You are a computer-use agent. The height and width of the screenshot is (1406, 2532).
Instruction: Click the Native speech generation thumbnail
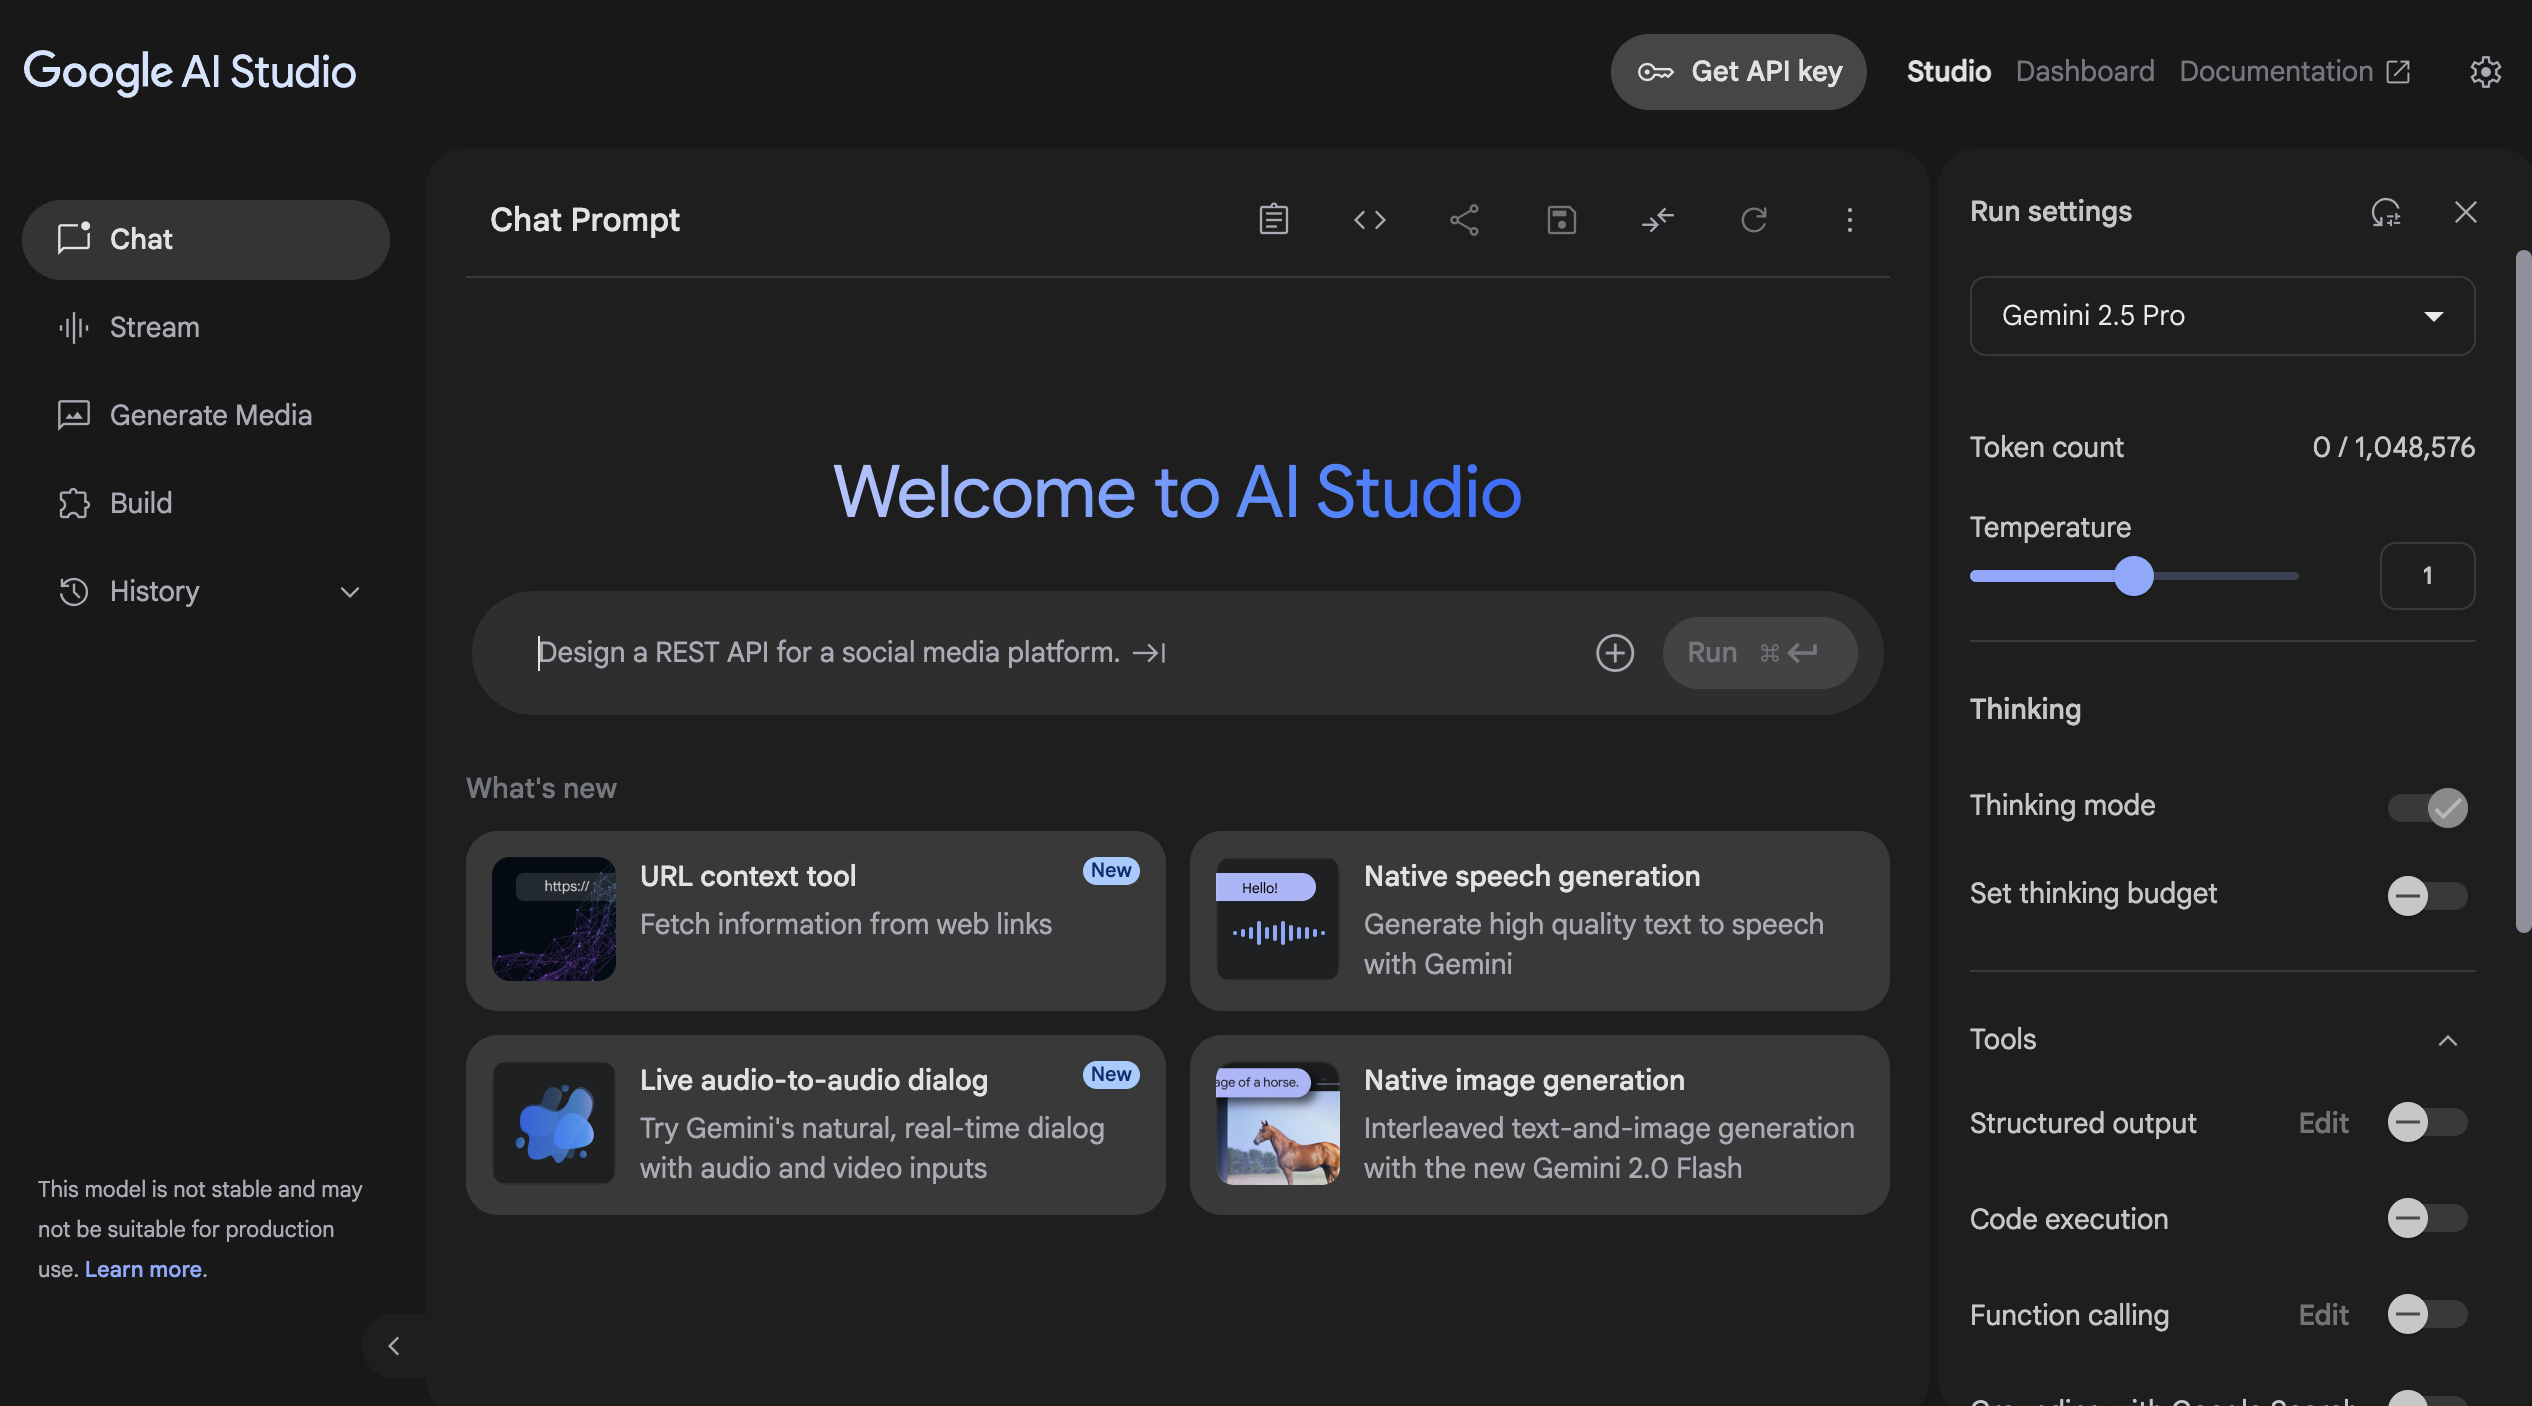pyautogui.click(x=1277, y=919)
